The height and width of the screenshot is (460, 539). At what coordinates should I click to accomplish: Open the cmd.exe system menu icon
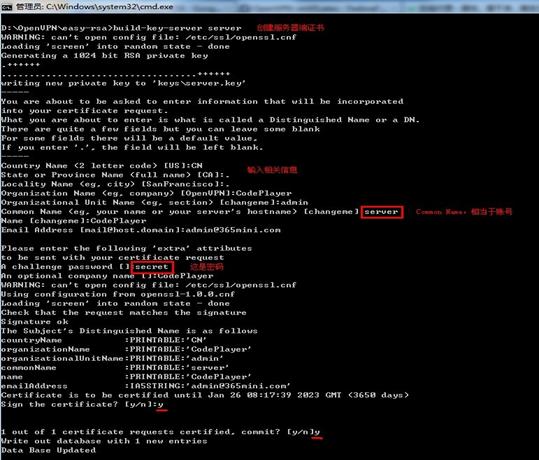pyautogui.click(x=7, y=7)
